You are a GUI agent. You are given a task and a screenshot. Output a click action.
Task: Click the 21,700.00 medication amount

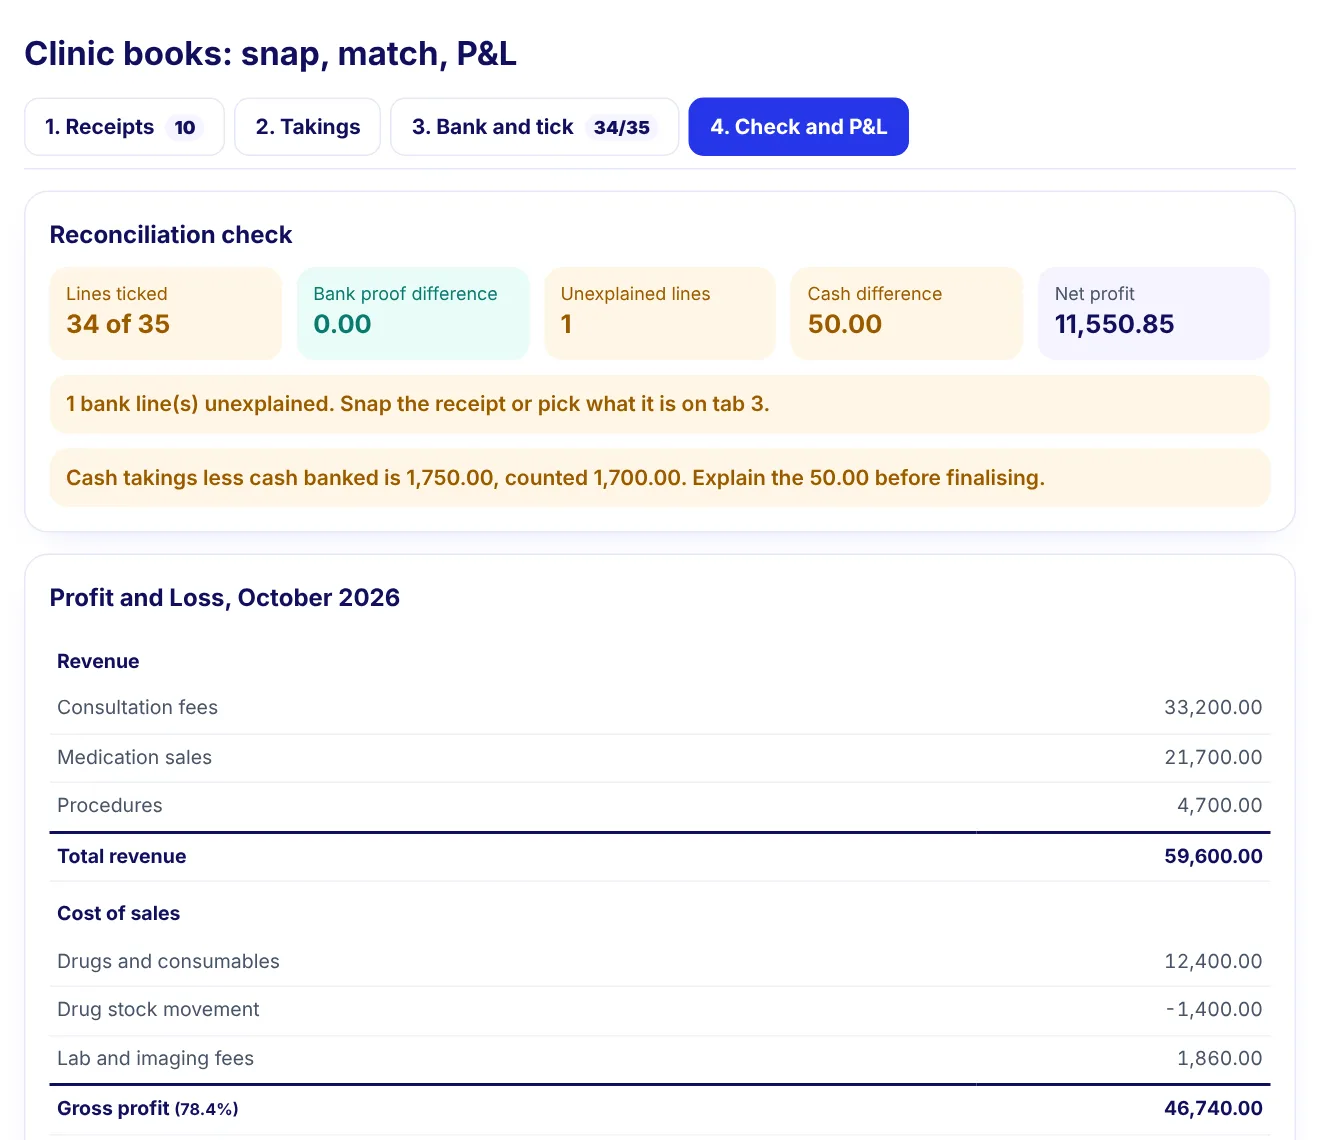[1213, 758]
